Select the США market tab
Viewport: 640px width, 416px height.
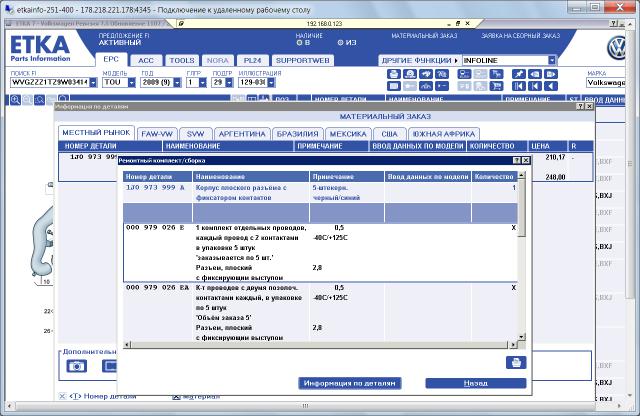point(389,134)
